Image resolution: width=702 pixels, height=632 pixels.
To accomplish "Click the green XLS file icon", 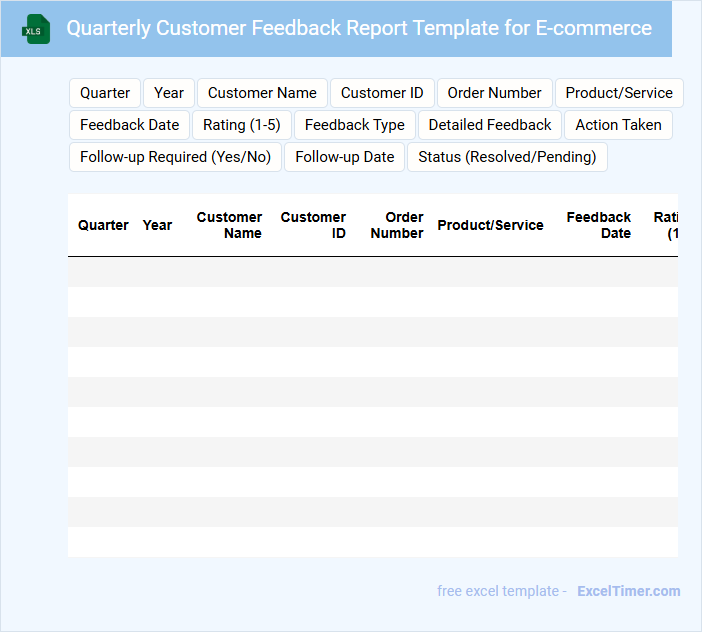I will [36, 29].
